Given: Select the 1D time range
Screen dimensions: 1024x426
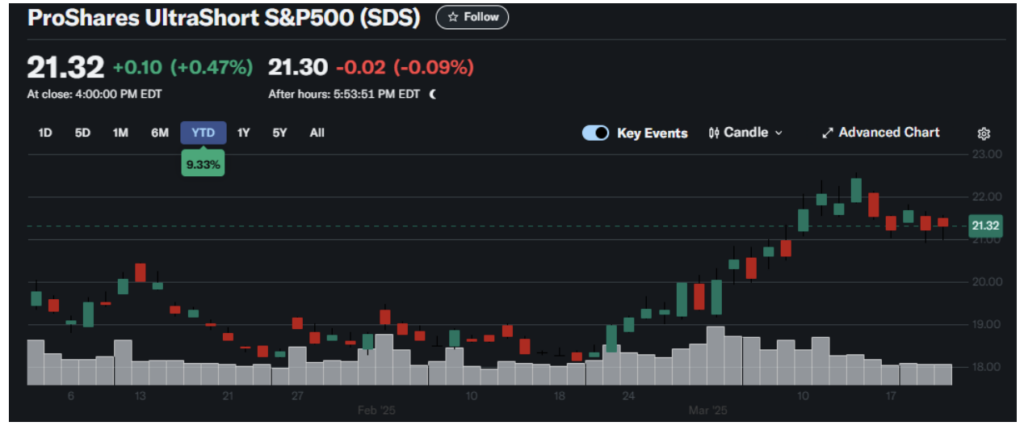Looking at the screenshot, I should click(x=45, y=133).
